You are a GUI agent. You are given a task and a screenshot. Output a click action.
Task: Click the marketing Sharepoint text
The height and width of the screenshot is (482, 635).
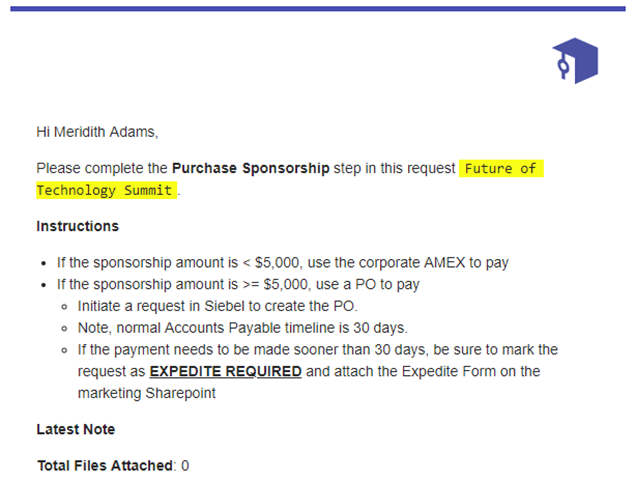[x=147, y=393]
